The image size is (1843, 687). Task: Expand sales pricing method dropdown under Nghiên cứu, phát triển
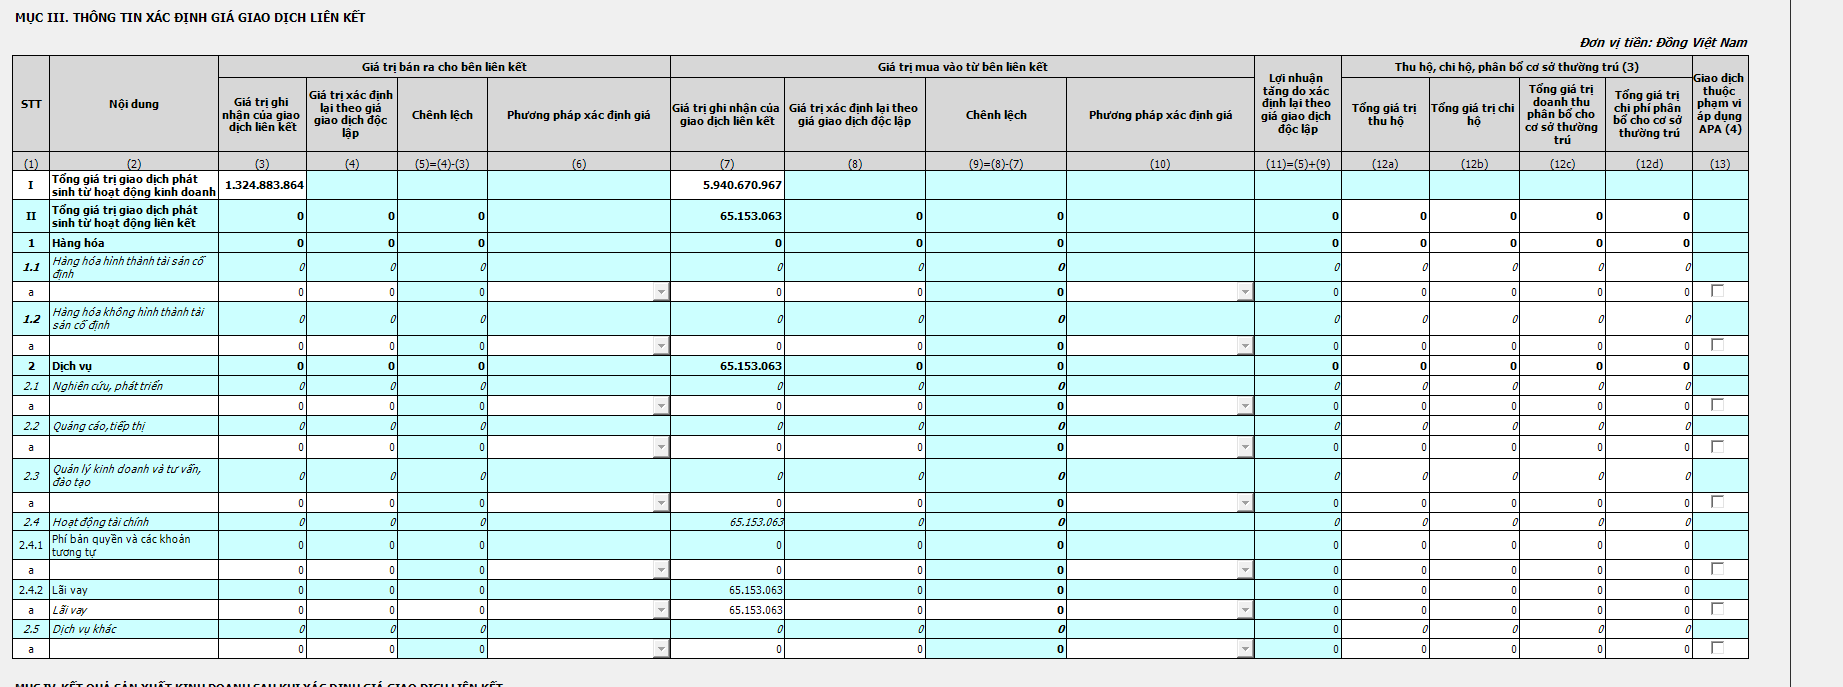coord(660,406)
